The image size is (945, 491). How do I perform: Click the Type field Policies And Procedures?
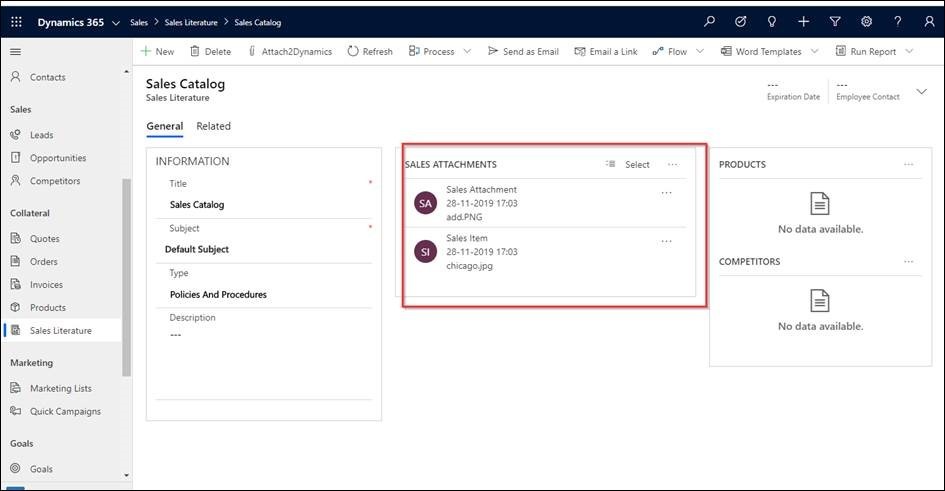(x=265, y=295)
